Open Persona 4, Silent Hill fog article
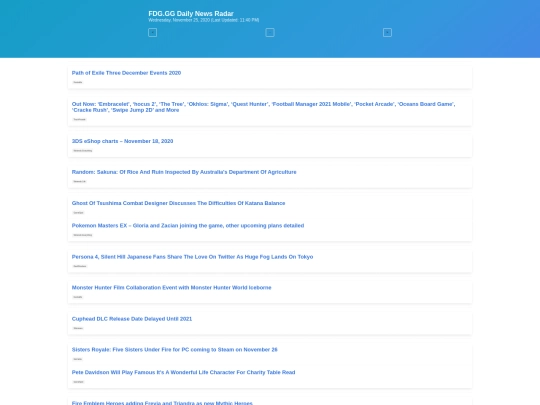The height and width of the screenshot is (405, 540). [x=192, y=257]
